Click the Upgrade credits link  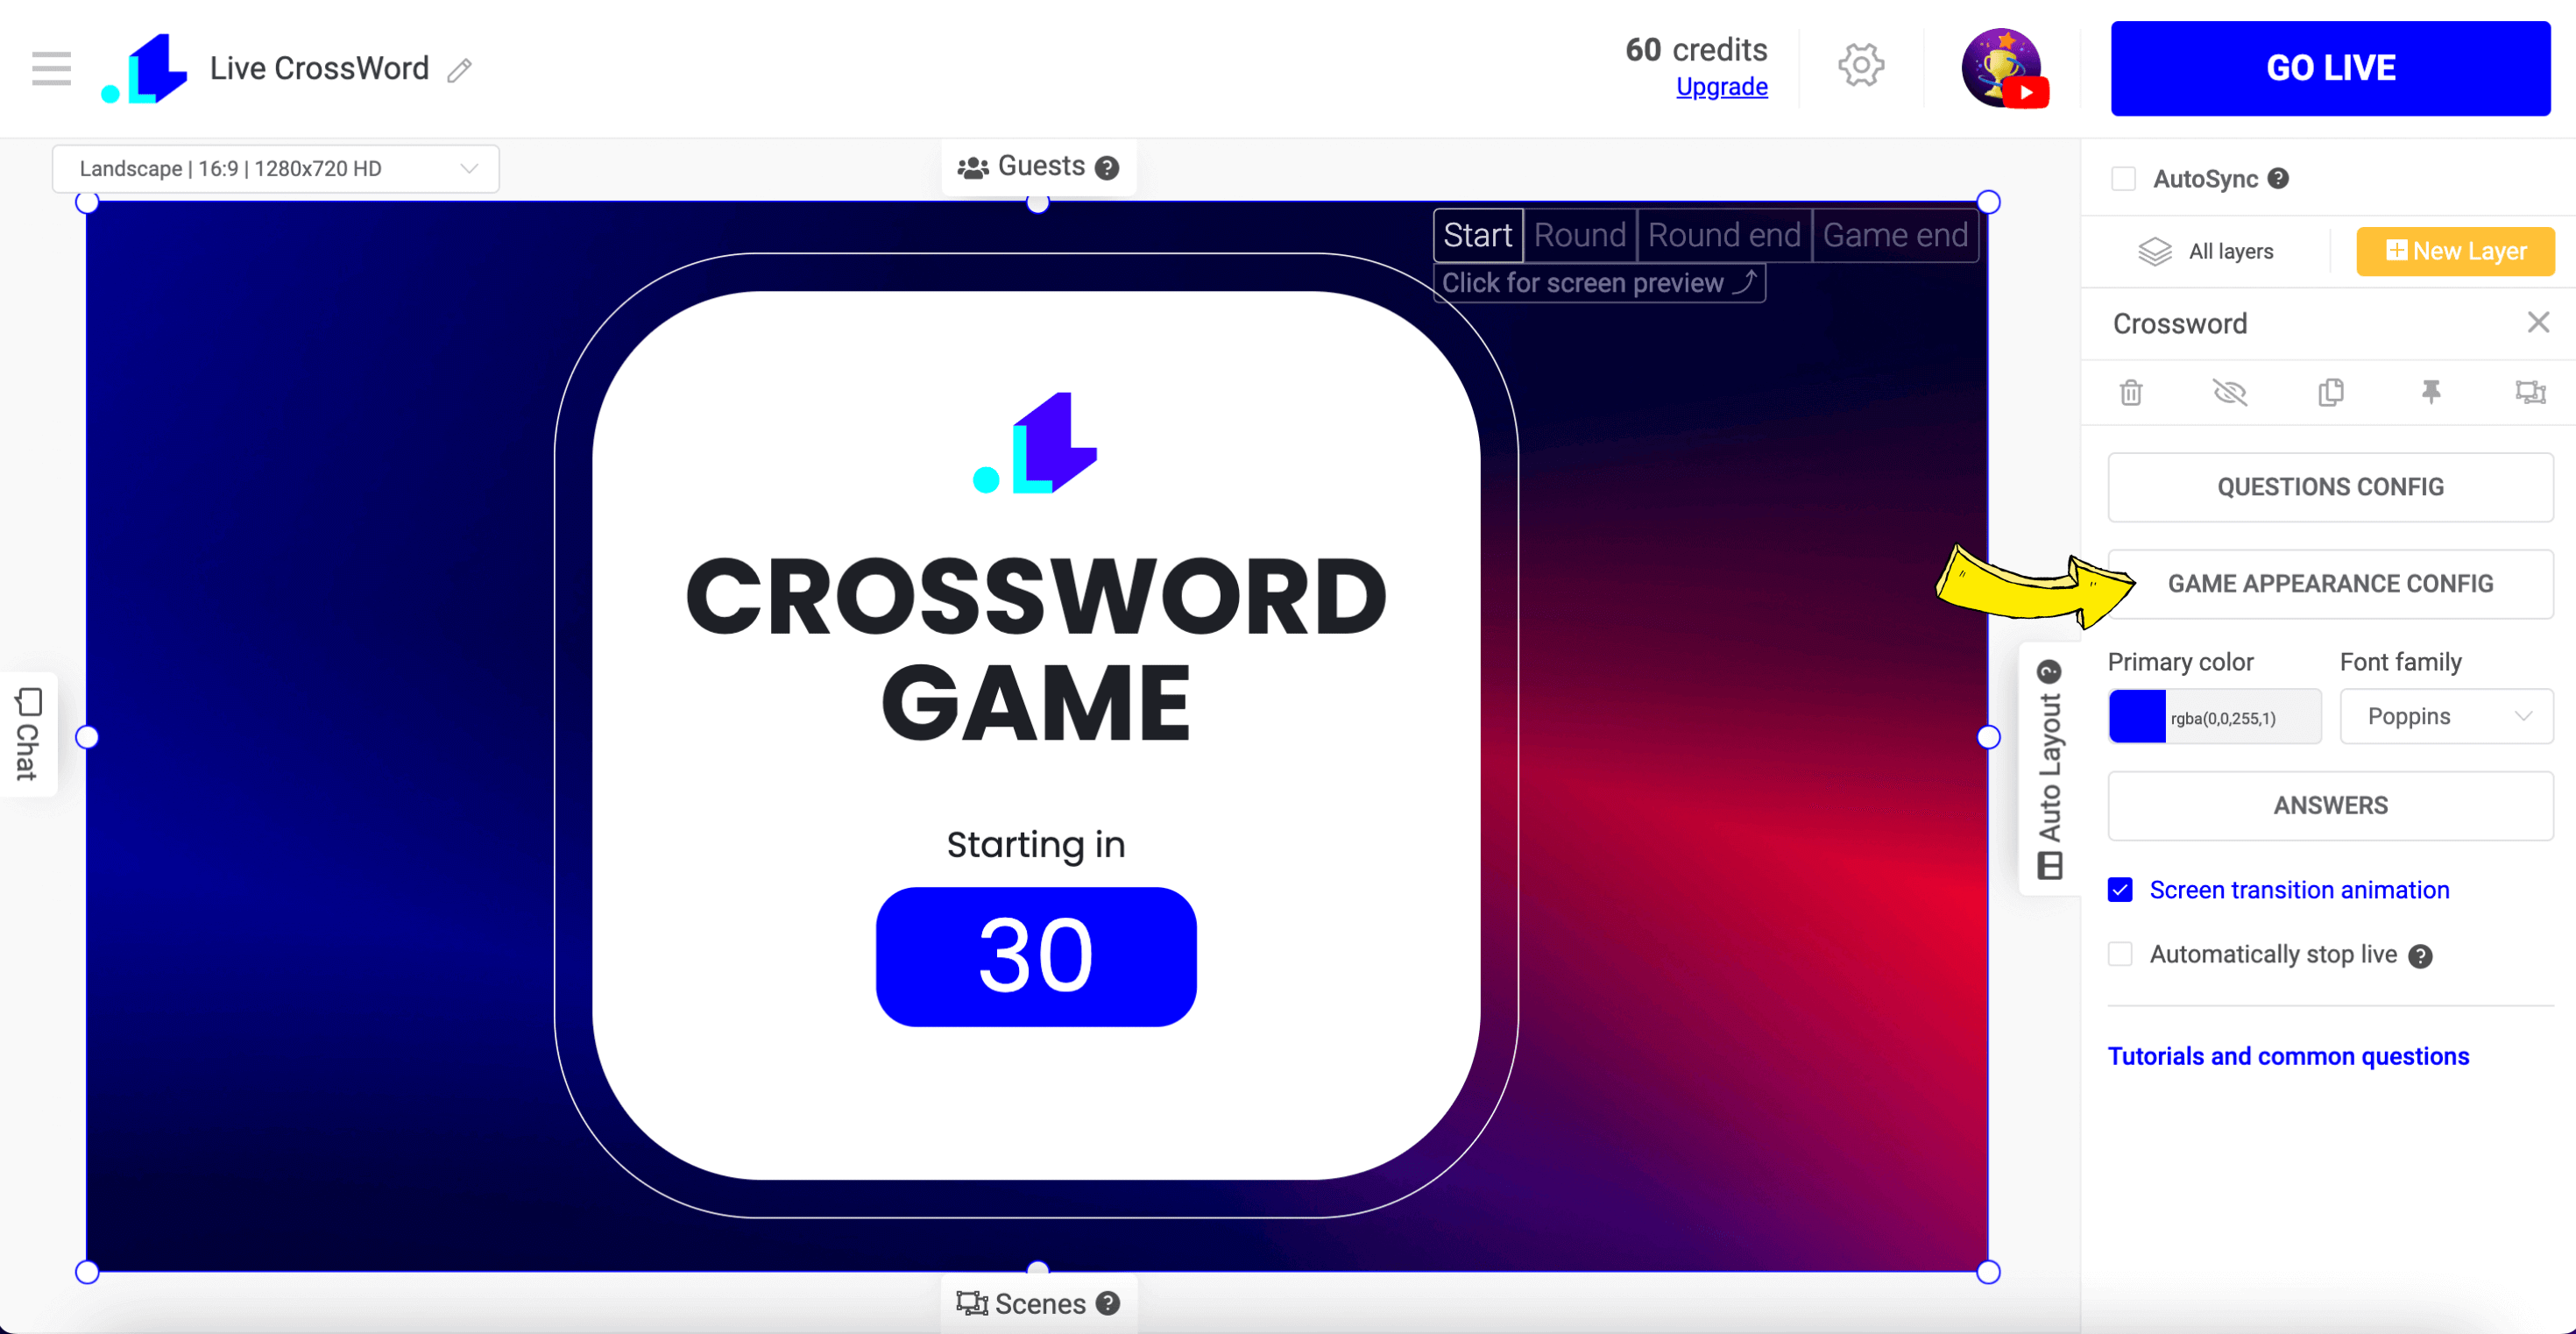pos(1721,83)
